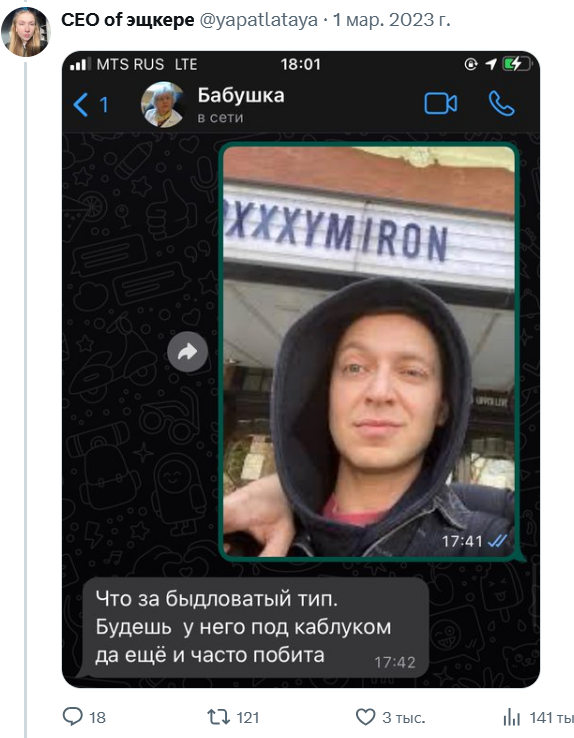Tap the phone call icon
Image resolution: width=574 pixels, height=738 pixels.
point(502,104)
